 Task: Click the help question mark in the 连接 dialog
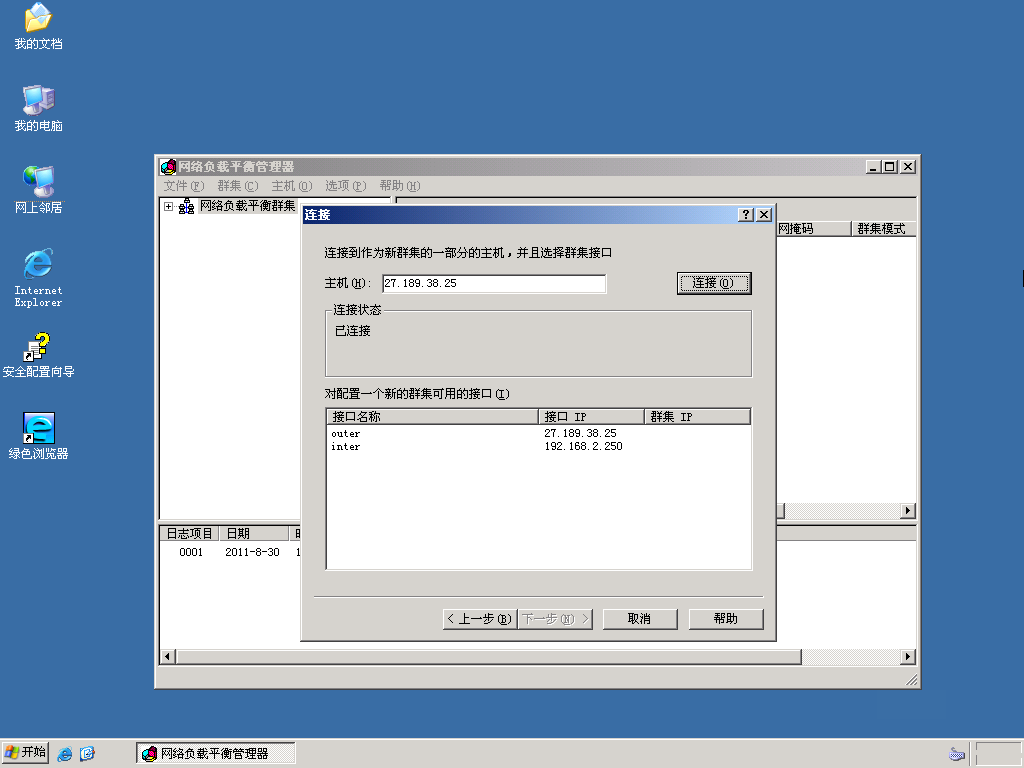(x=746, y=215)
